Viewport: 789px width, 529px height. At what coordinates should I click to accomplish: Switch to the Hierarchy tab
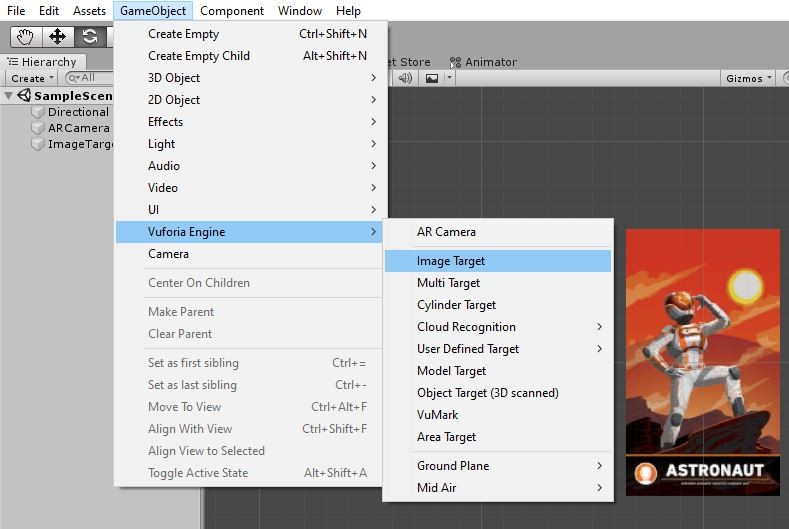(x=42, y=62)
